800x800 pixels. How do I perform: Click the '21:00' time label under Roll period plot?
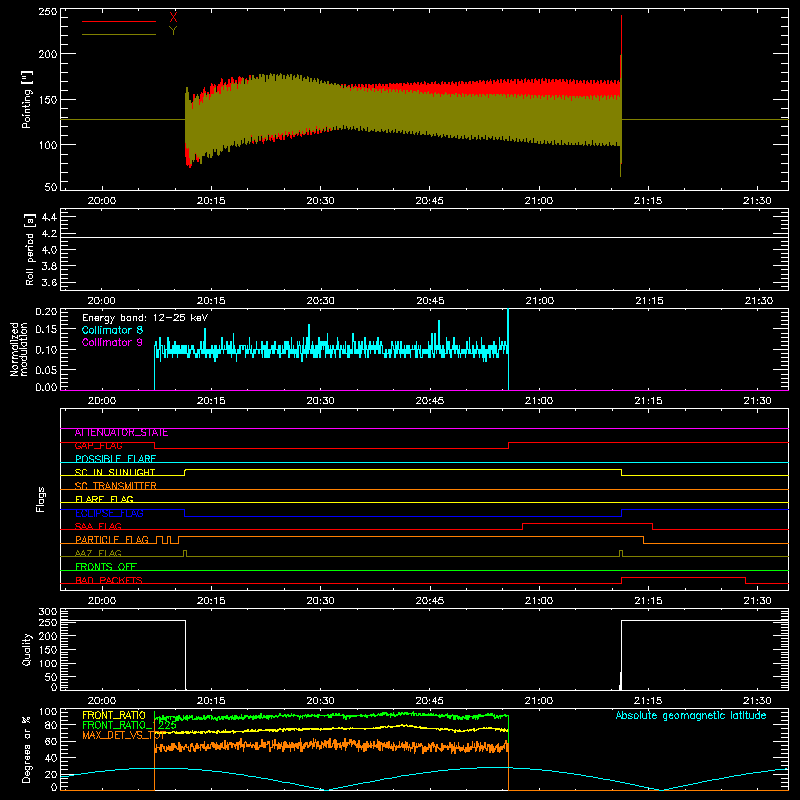(x=539, y=301)
